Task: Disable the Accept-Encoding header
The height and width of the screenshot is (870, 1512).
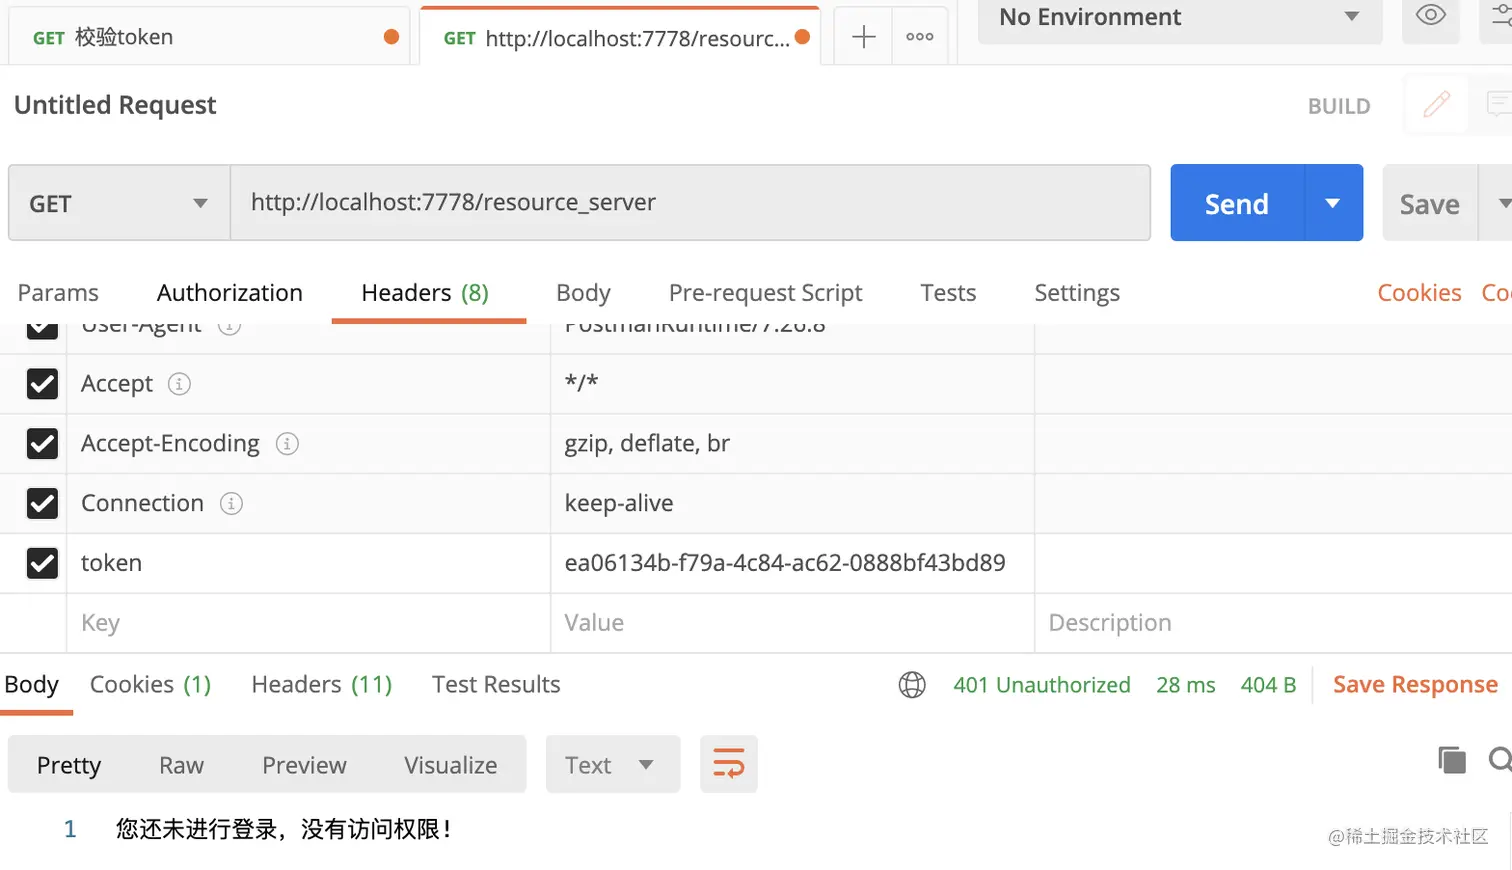Action: coord(42,443)
